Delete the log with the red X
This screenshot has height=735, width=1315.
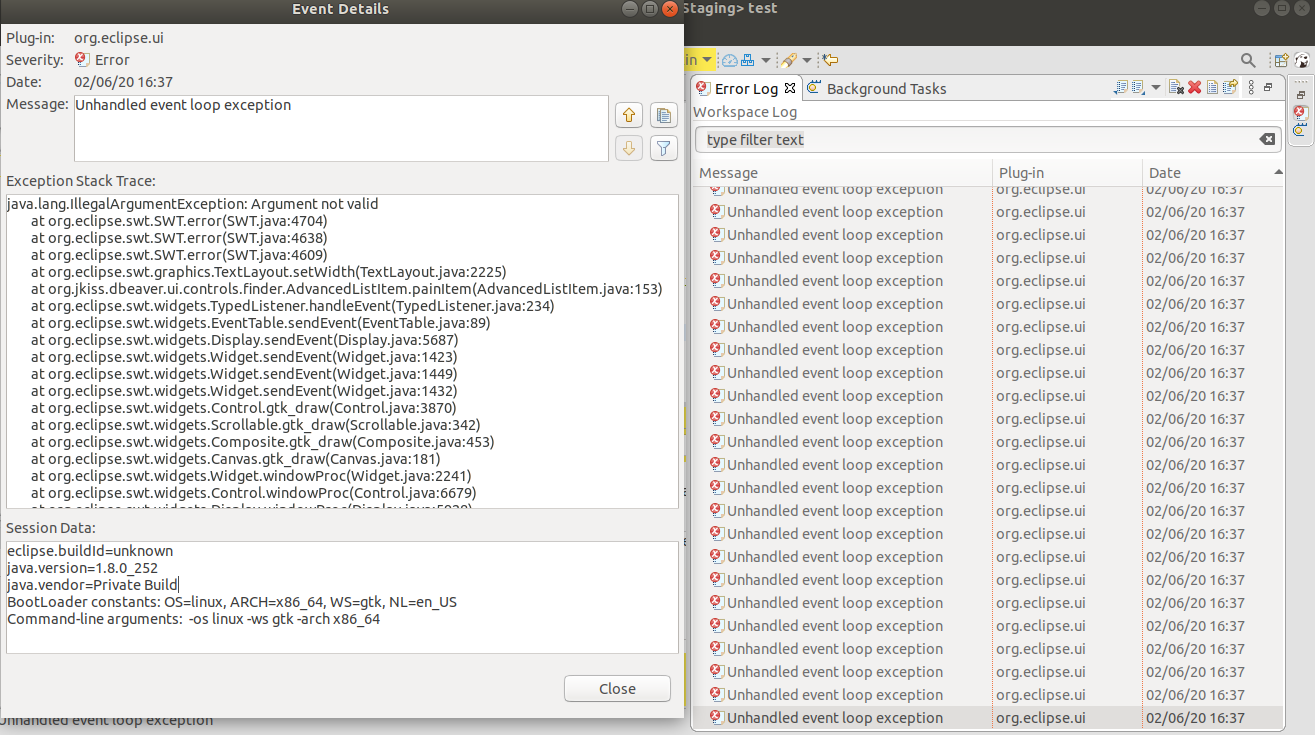(x=1194, y=87)
